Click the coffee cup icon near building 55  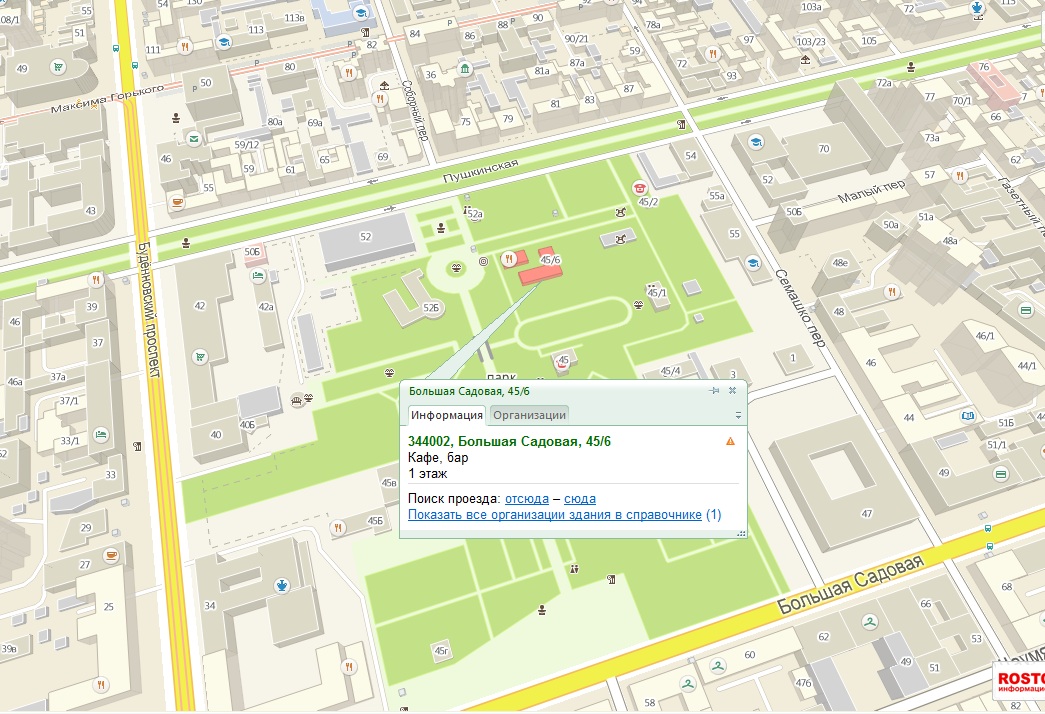[178, 202]
